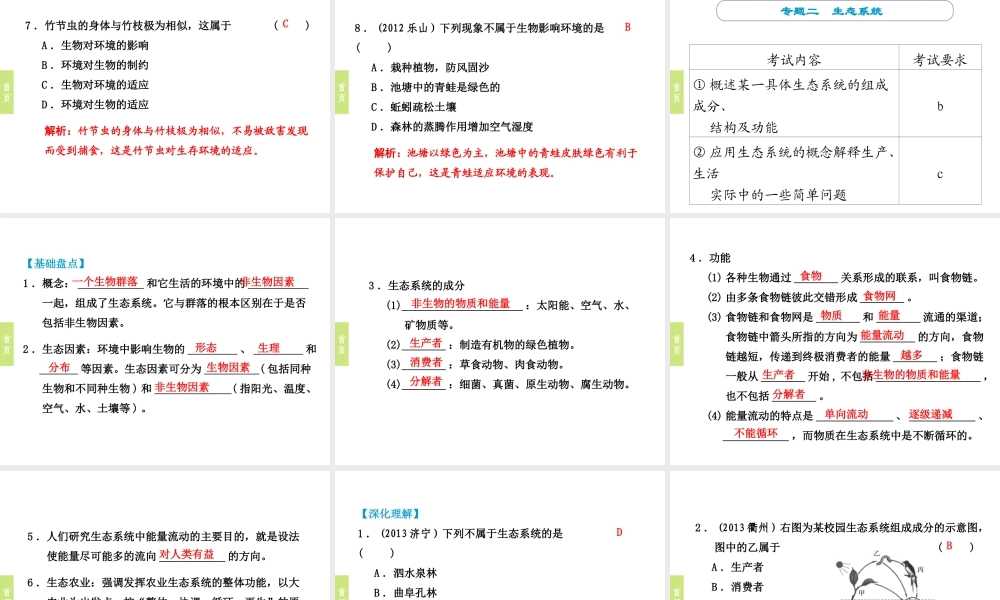Click the red blank answer 一个生物群落
Viewport: 1000px width, 600px height.
(x=105, y=281)
